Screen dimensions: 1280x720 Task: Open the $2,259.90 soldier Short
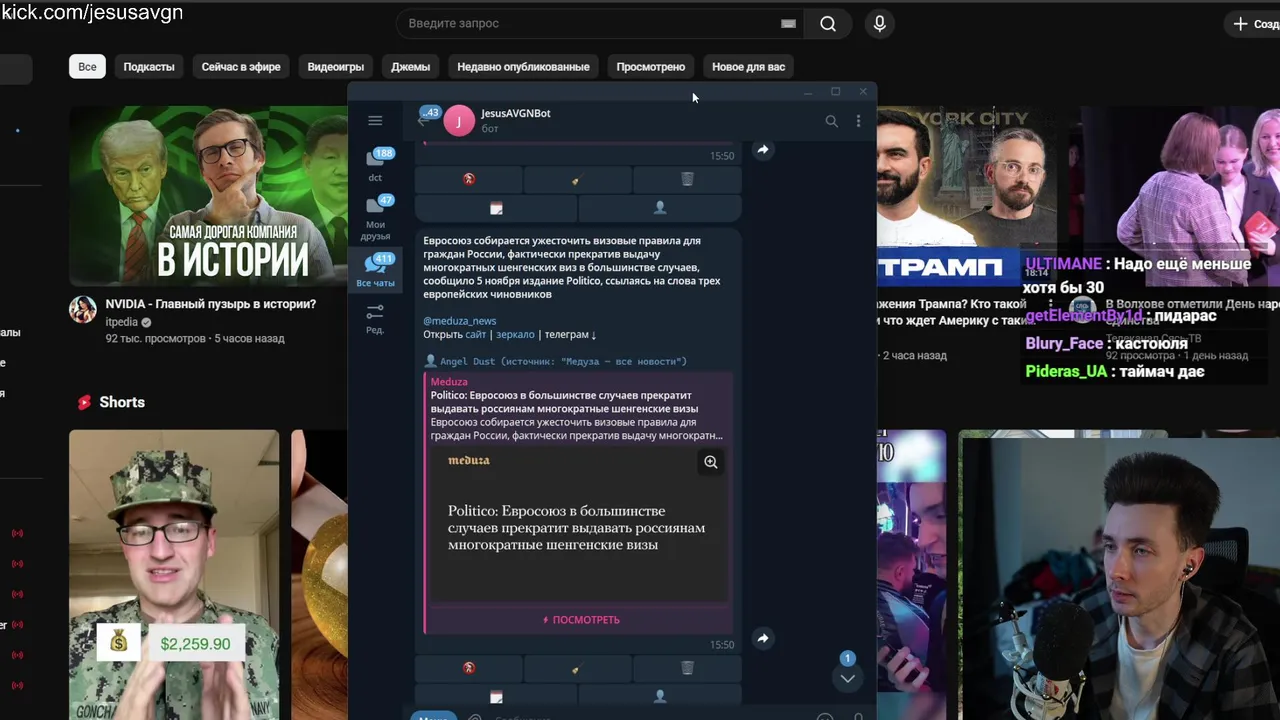pos(174,575)
